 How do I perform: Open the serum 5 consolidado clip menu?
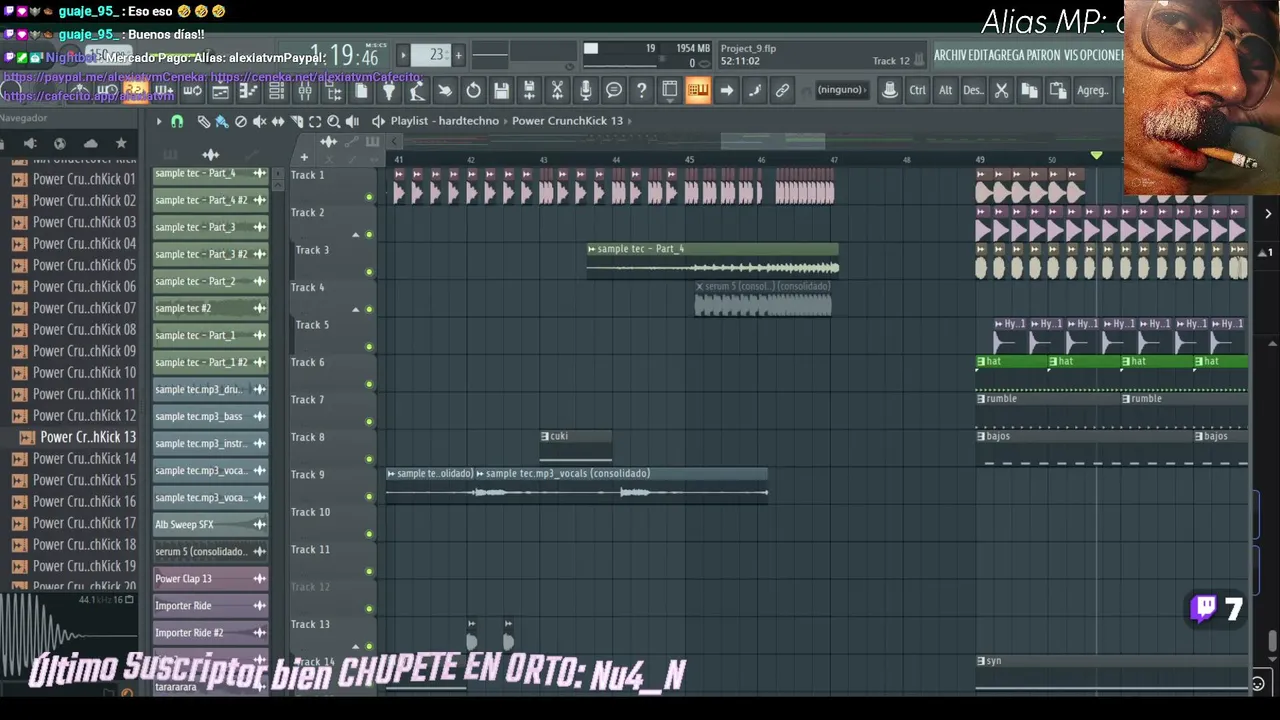(700, 287)
